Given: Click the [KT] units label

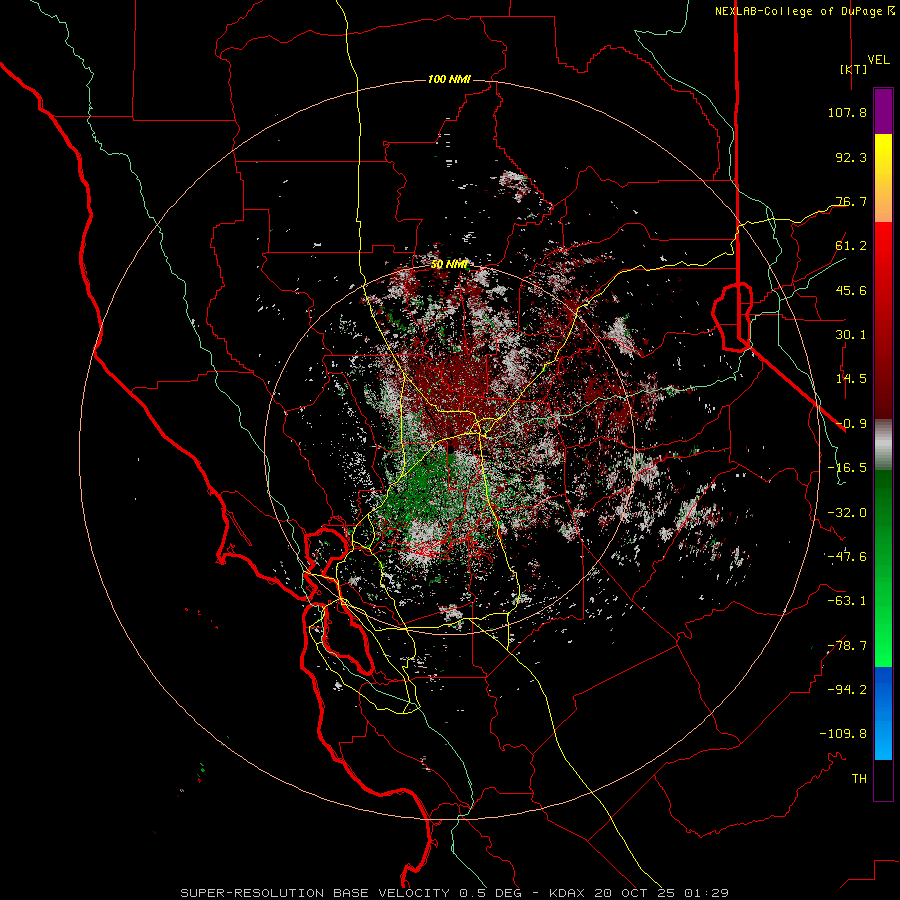Looking at the screenshot, I should click(x=854, y=69).
